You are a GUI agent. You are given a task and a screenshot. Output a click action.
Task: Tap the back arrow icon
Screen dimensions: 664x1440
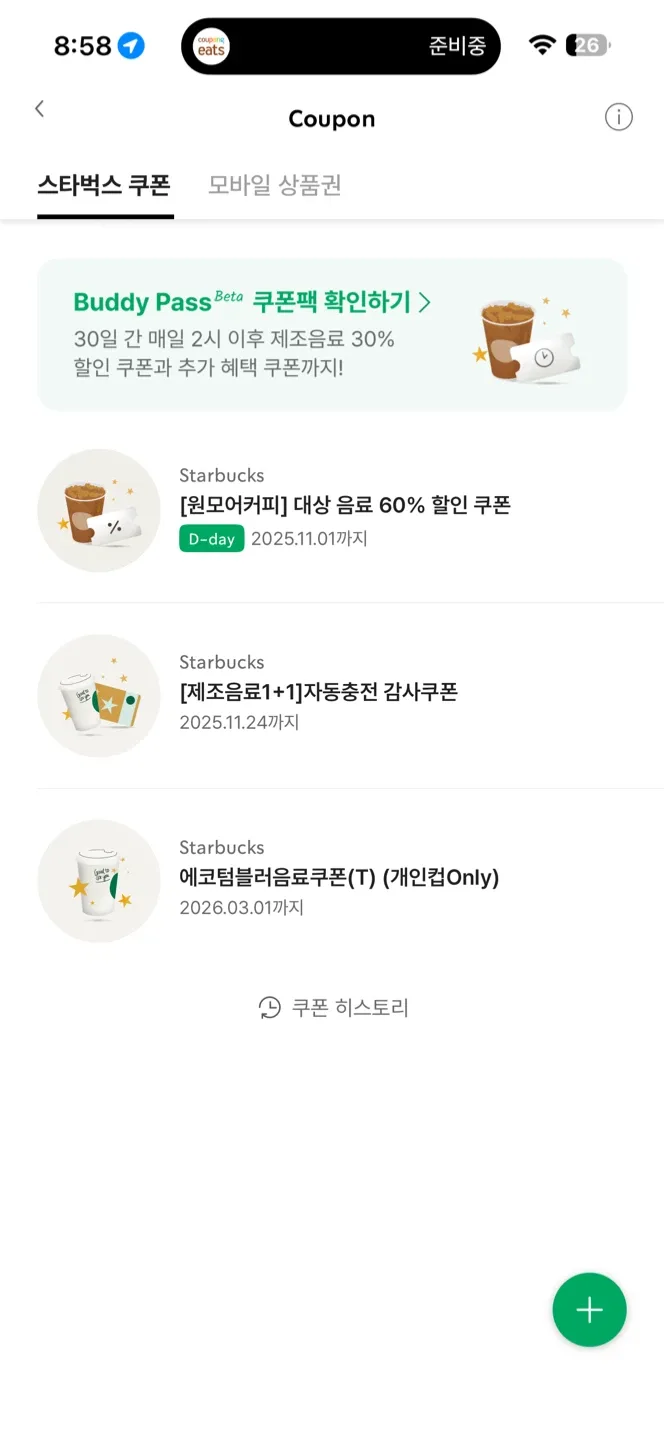(x=40, y=109)
